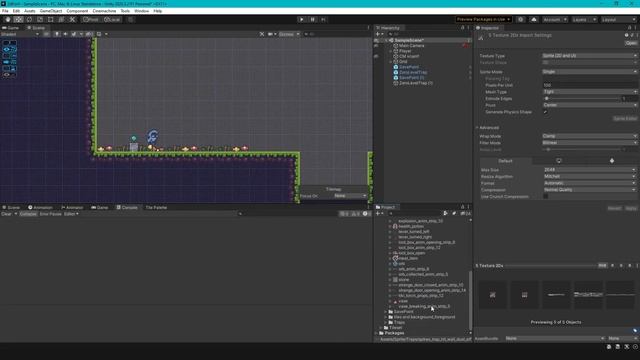This screenshot has height=360, width=640.
Task: Toggle visibility of SampleScene in Hierarchy
Action: click(x=376, y=40)
